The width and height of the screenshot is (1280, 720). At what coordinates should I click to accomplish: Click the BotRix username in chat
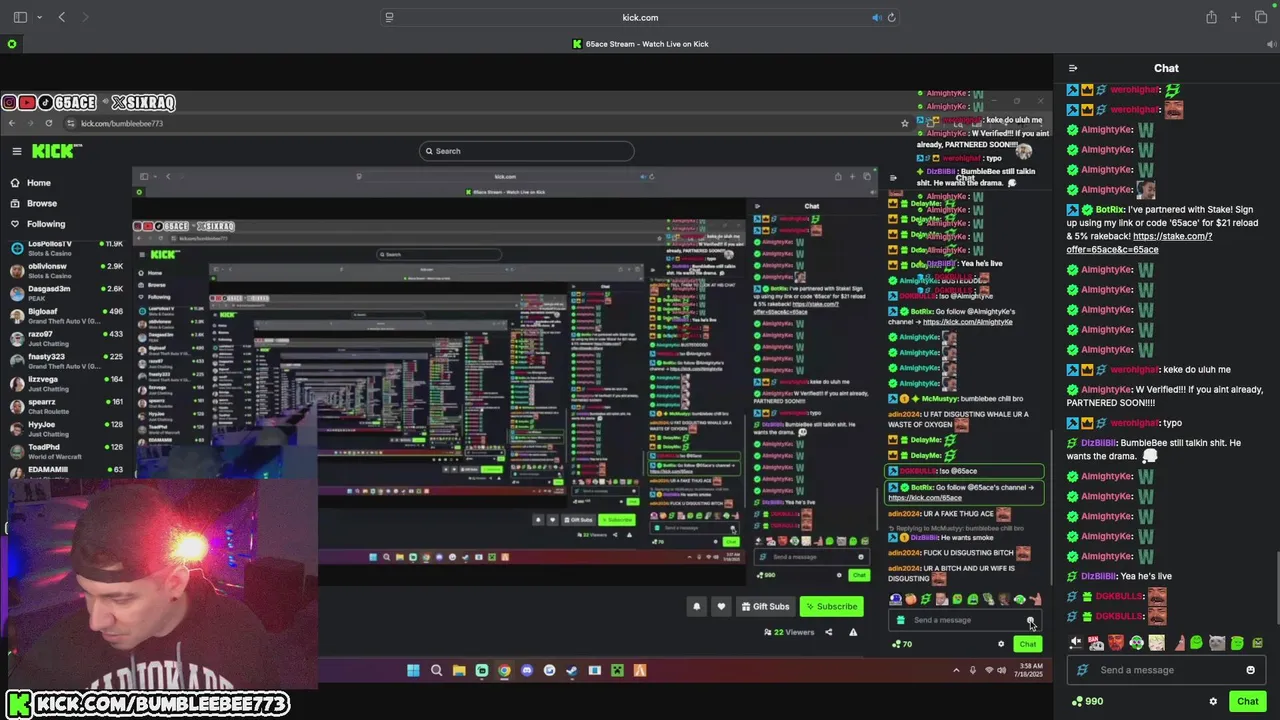pyautogui.click(x=1110, y=210)
